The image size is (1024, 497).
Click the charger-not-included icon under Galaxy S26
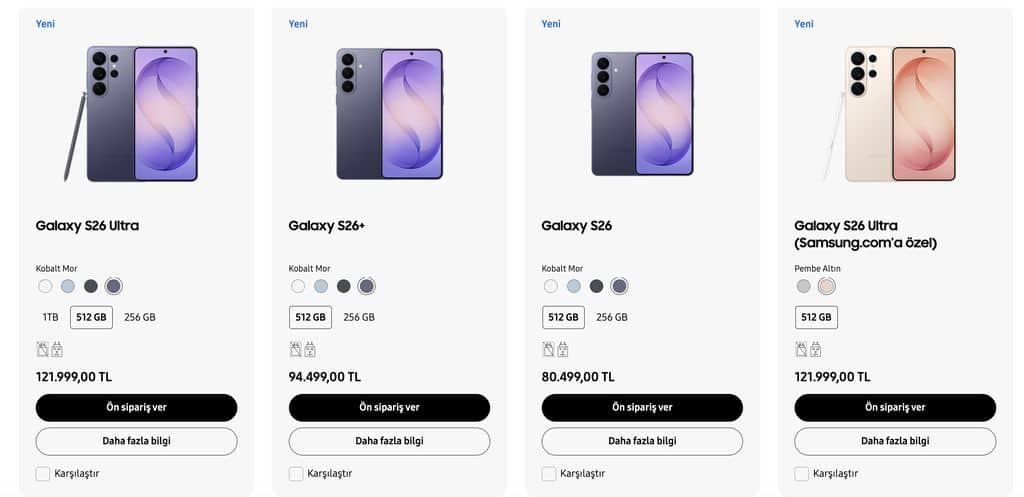click(562, 349)
